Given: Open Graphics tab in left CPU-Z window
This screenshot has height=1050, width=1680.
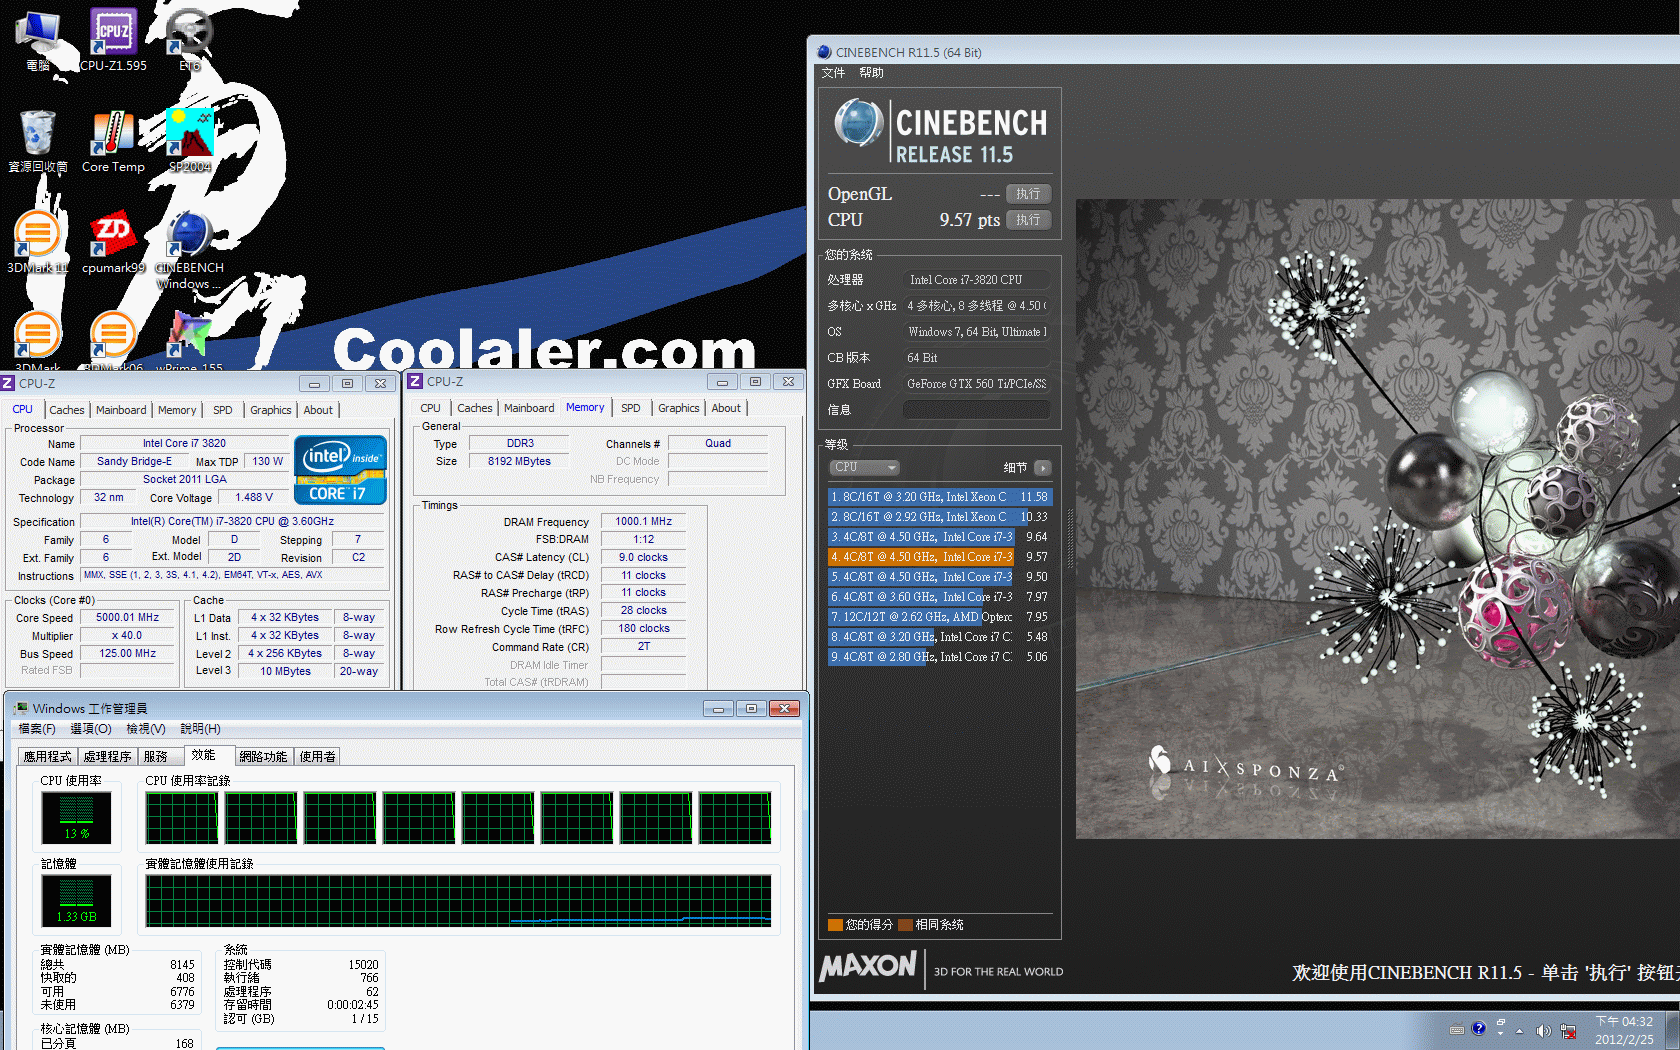Looking at the screenshot, I should click(x=271, y=410).
